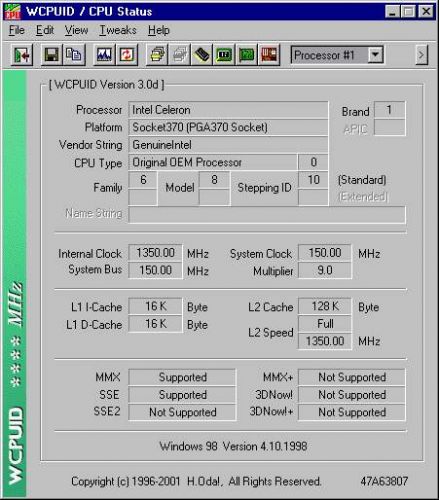This screenshot has height=500, width=439.
Task: Click the Windows 98 Version 4.10.1998 text
Action: click(233, 446)
